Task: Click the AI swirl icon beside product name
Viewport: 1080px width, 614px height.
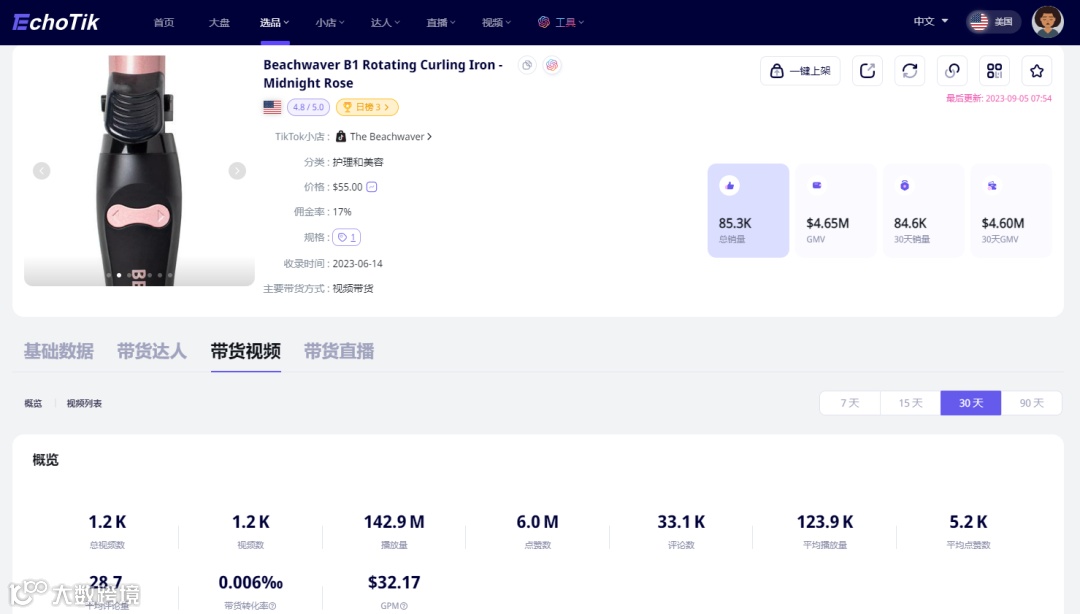Action: click(552, 65)
